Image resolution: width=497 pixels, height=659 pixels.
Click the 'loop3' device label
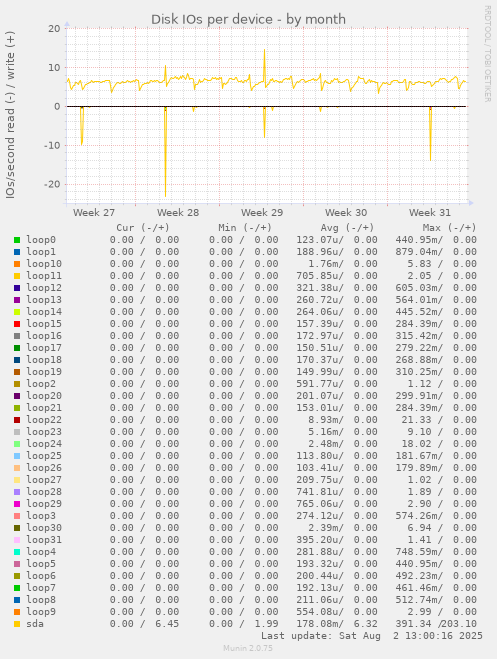[x=41, y=515]
